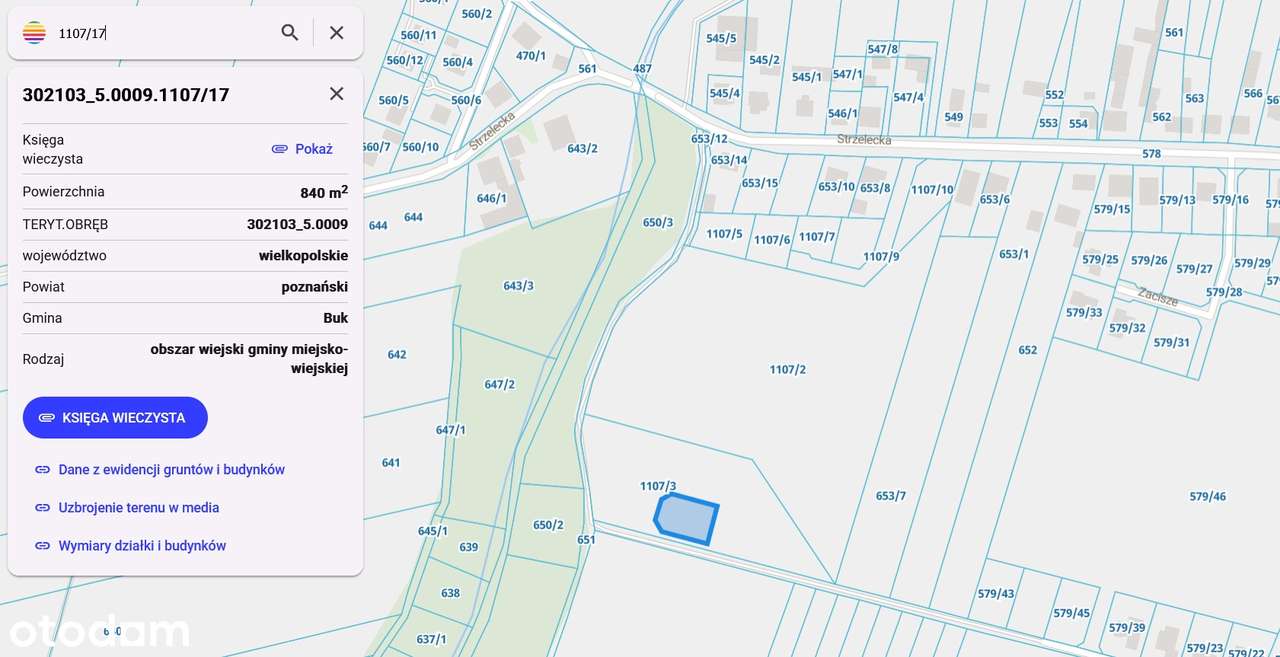Screen dimensions: 1280x657
Task: Open Wymiary działki i budynków link
Action: 142,546
